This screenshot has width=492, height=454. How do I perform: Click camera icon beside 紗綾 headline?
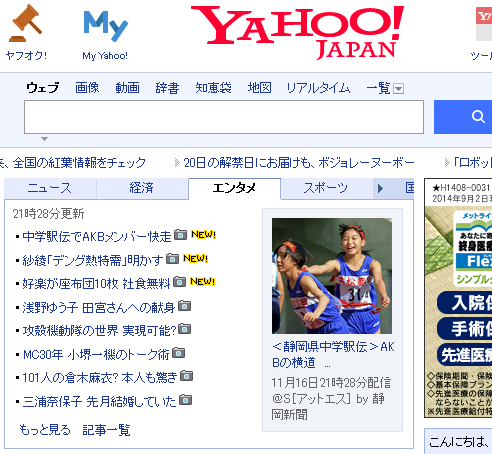(173, 258)
